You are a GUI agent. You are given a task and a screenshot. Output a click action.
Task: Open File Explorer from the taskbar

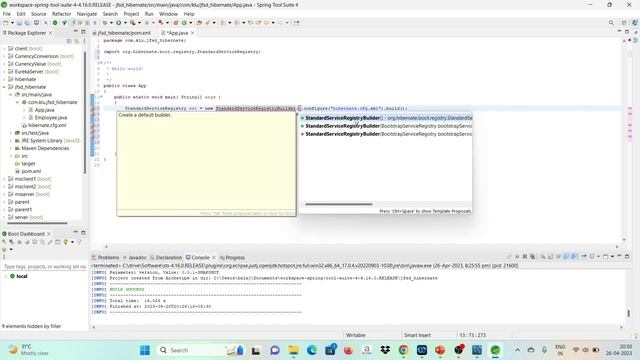click(293, 350)
